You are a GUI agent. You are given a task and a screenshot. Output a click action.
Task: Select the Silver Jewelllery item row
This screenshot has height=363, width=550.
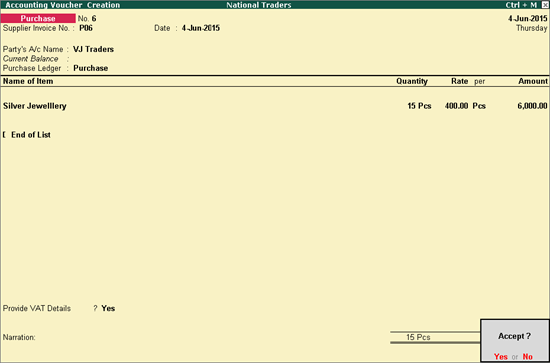coord(275,106)
